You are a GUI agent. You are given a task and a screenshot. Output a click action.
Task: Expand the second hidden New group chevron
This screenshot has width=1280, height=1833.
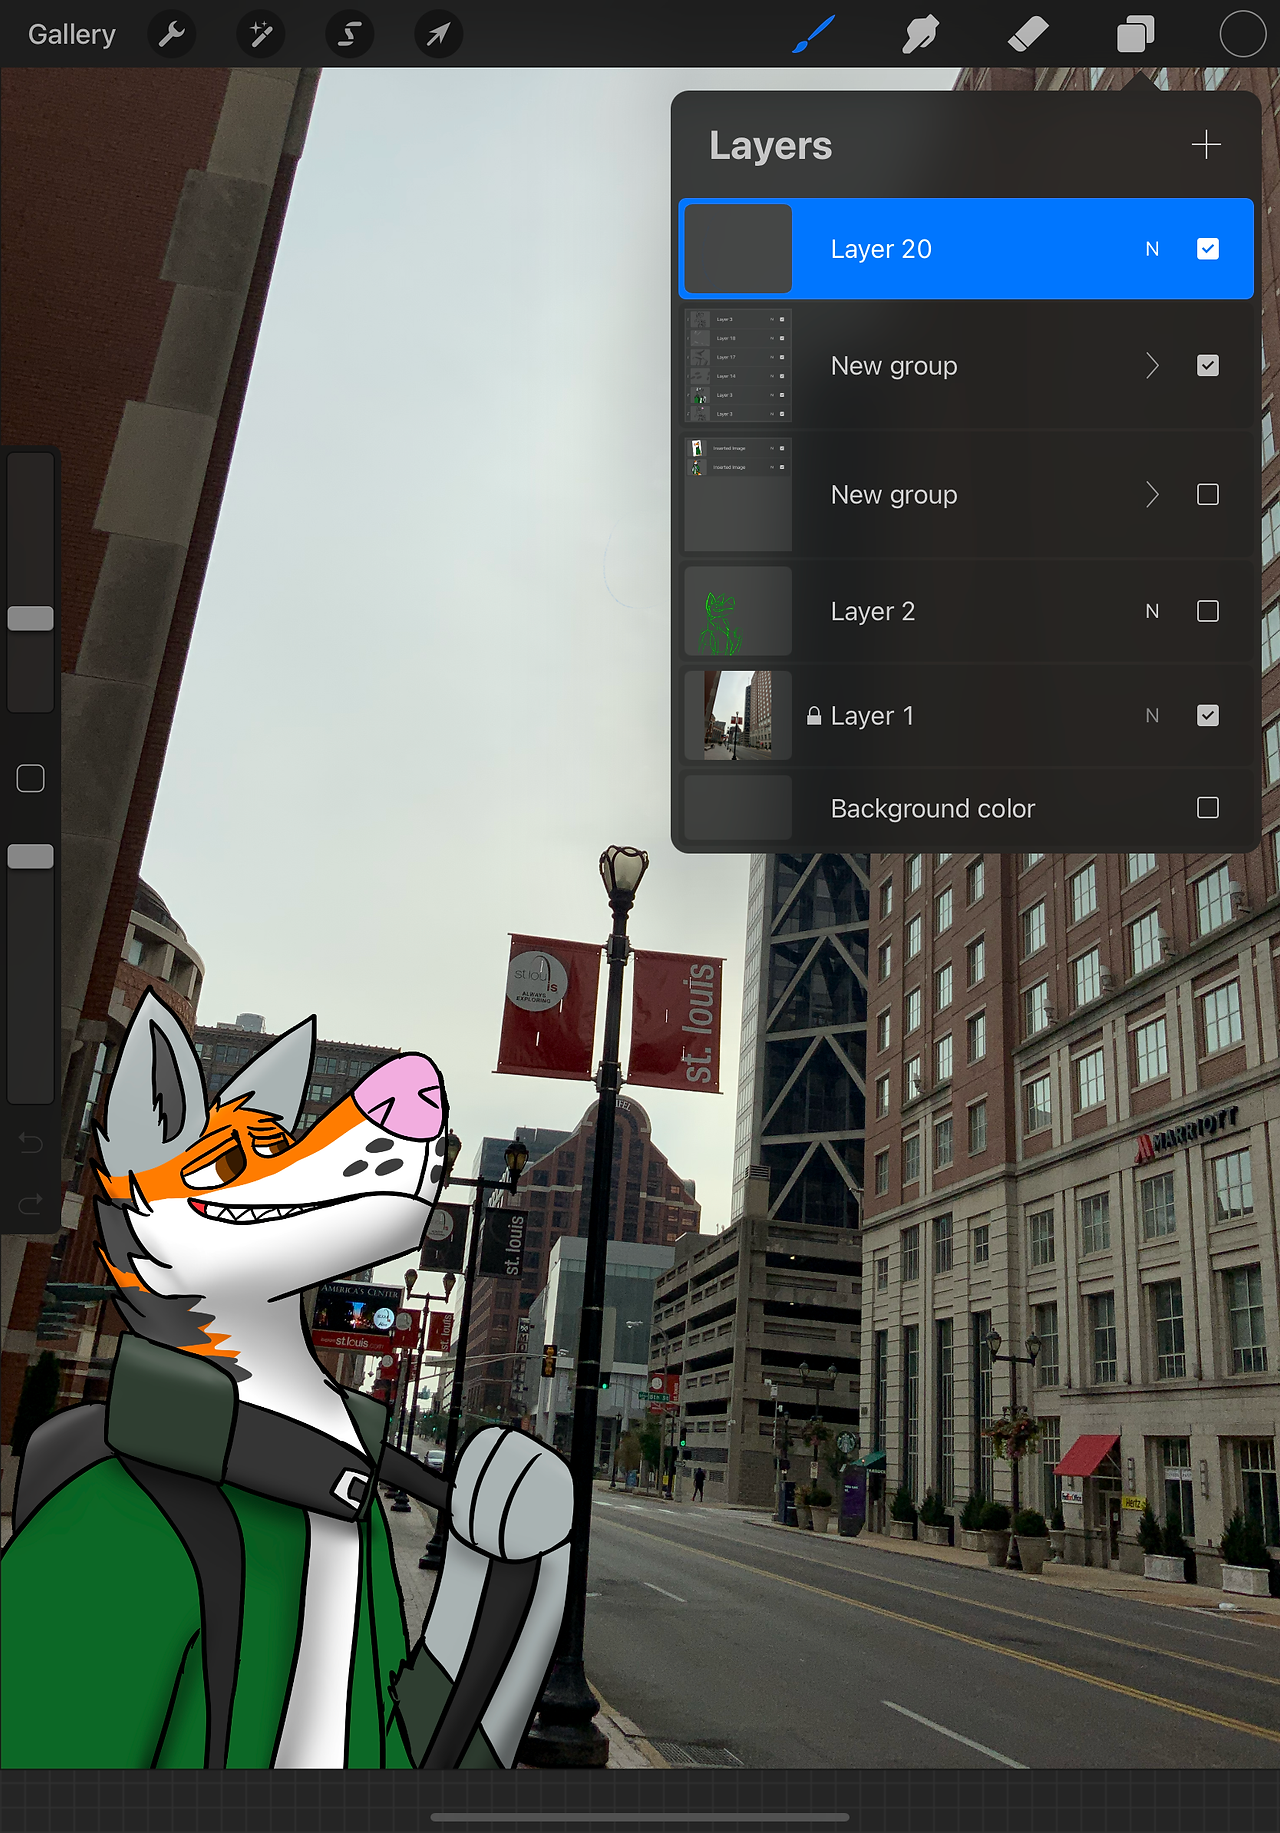click(x=1152, y=495)
